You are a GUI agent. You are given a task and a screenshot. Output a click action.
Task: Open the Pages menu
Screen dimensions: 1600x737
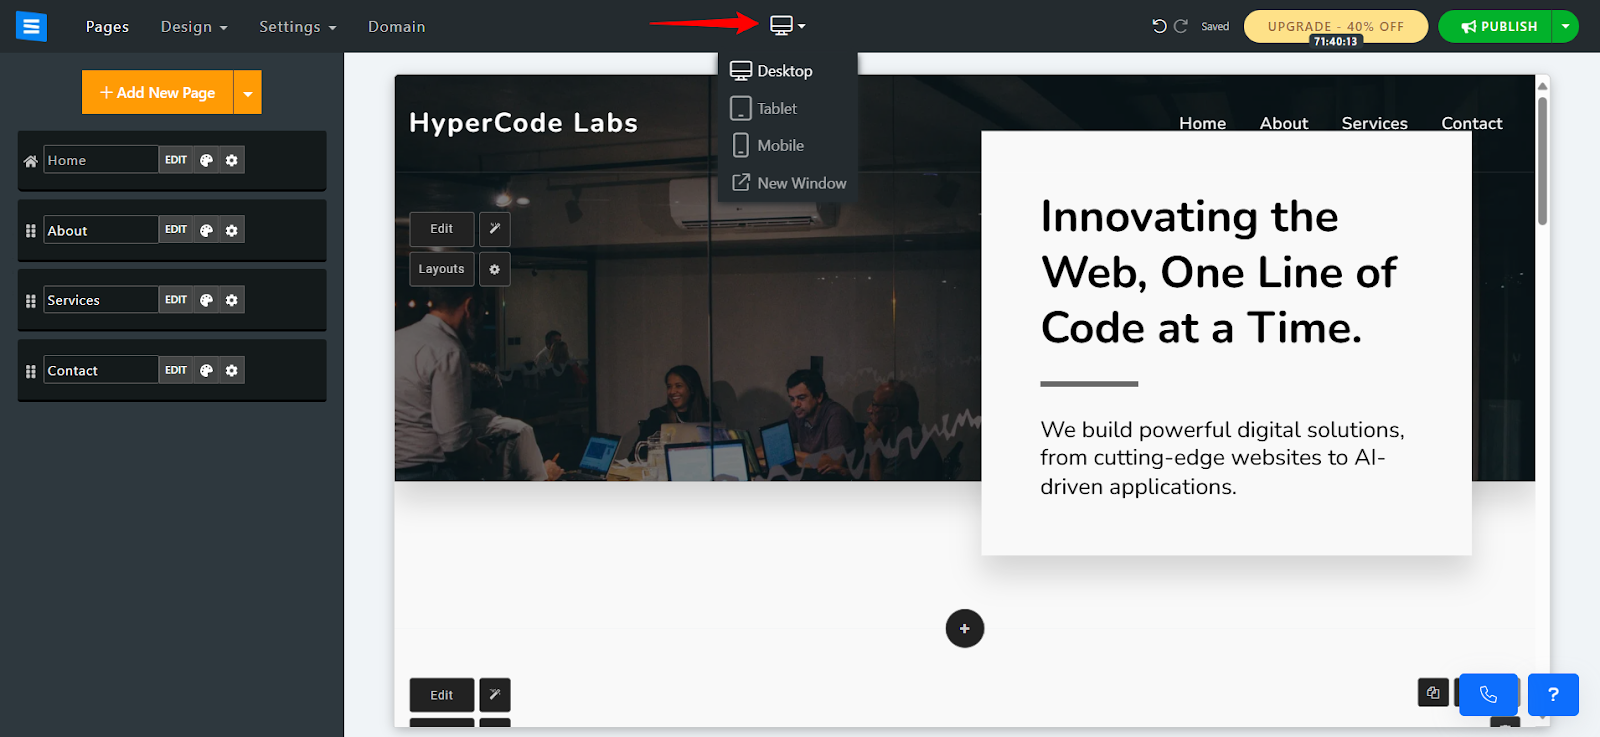click(x=107, y=27)
